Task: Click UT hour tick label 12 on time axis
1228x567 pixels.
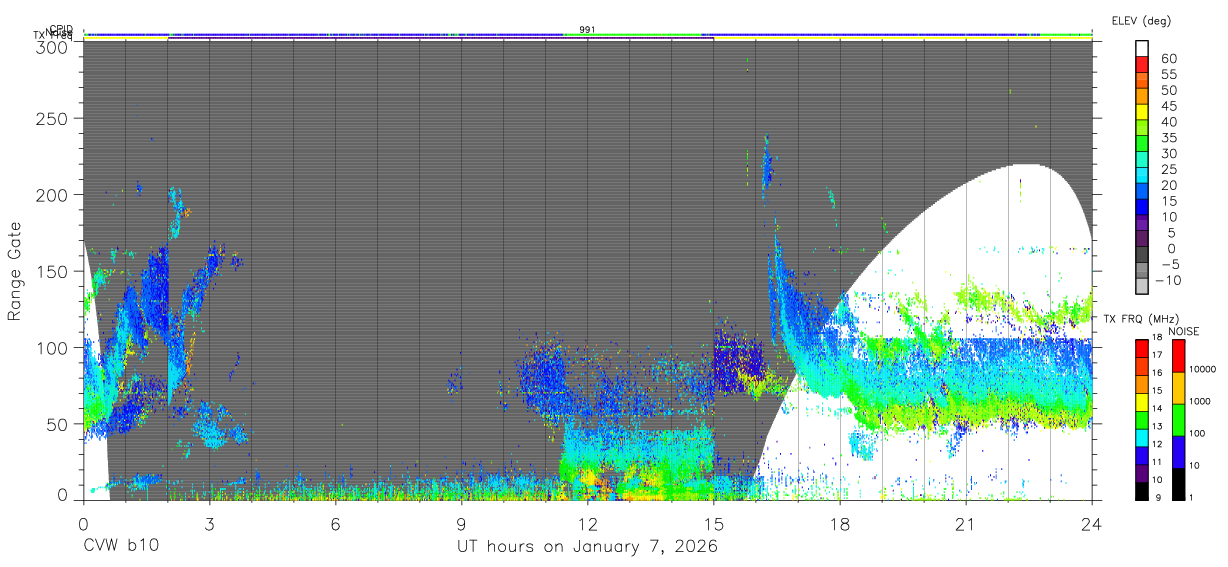Action: (588, 524)
